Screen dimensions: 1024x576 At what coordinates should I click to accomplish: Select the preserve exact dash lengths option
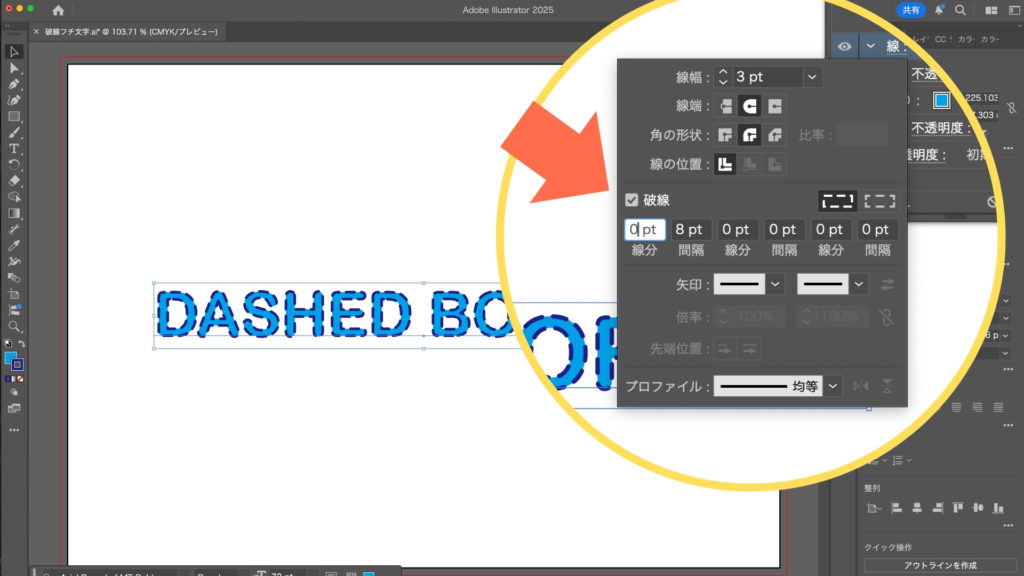pos(836,200)
